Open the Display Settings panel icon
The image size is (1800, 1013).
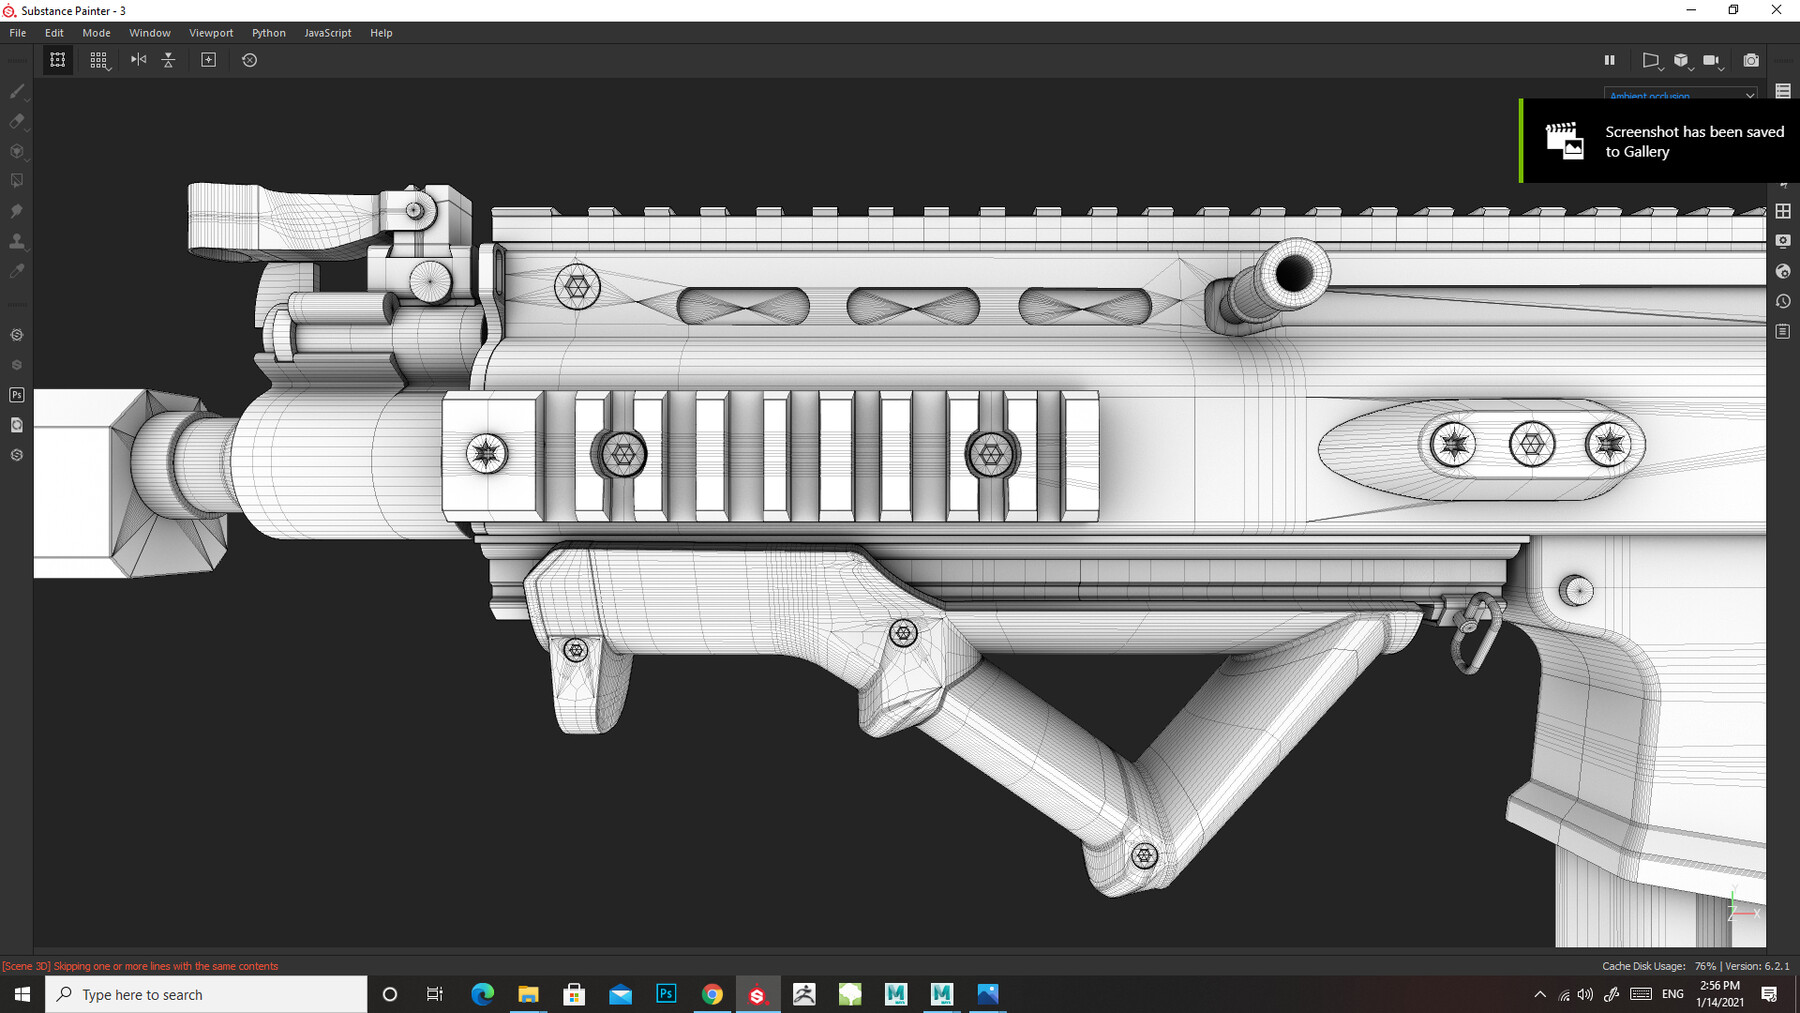click(x=1783, y=241)
